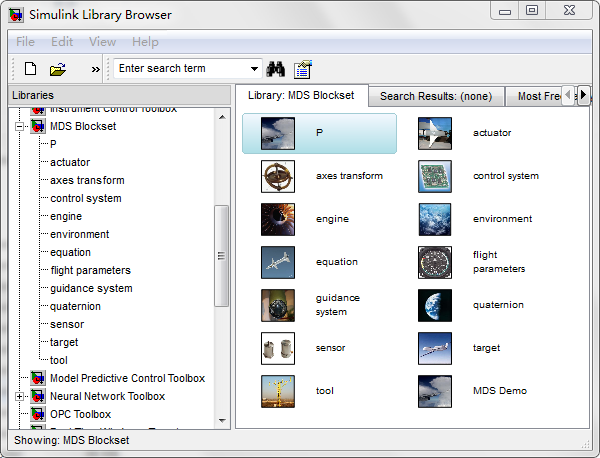Open the control system circuit board icon
This screenshot has height=458, width=600.
[x=435, y=176]
